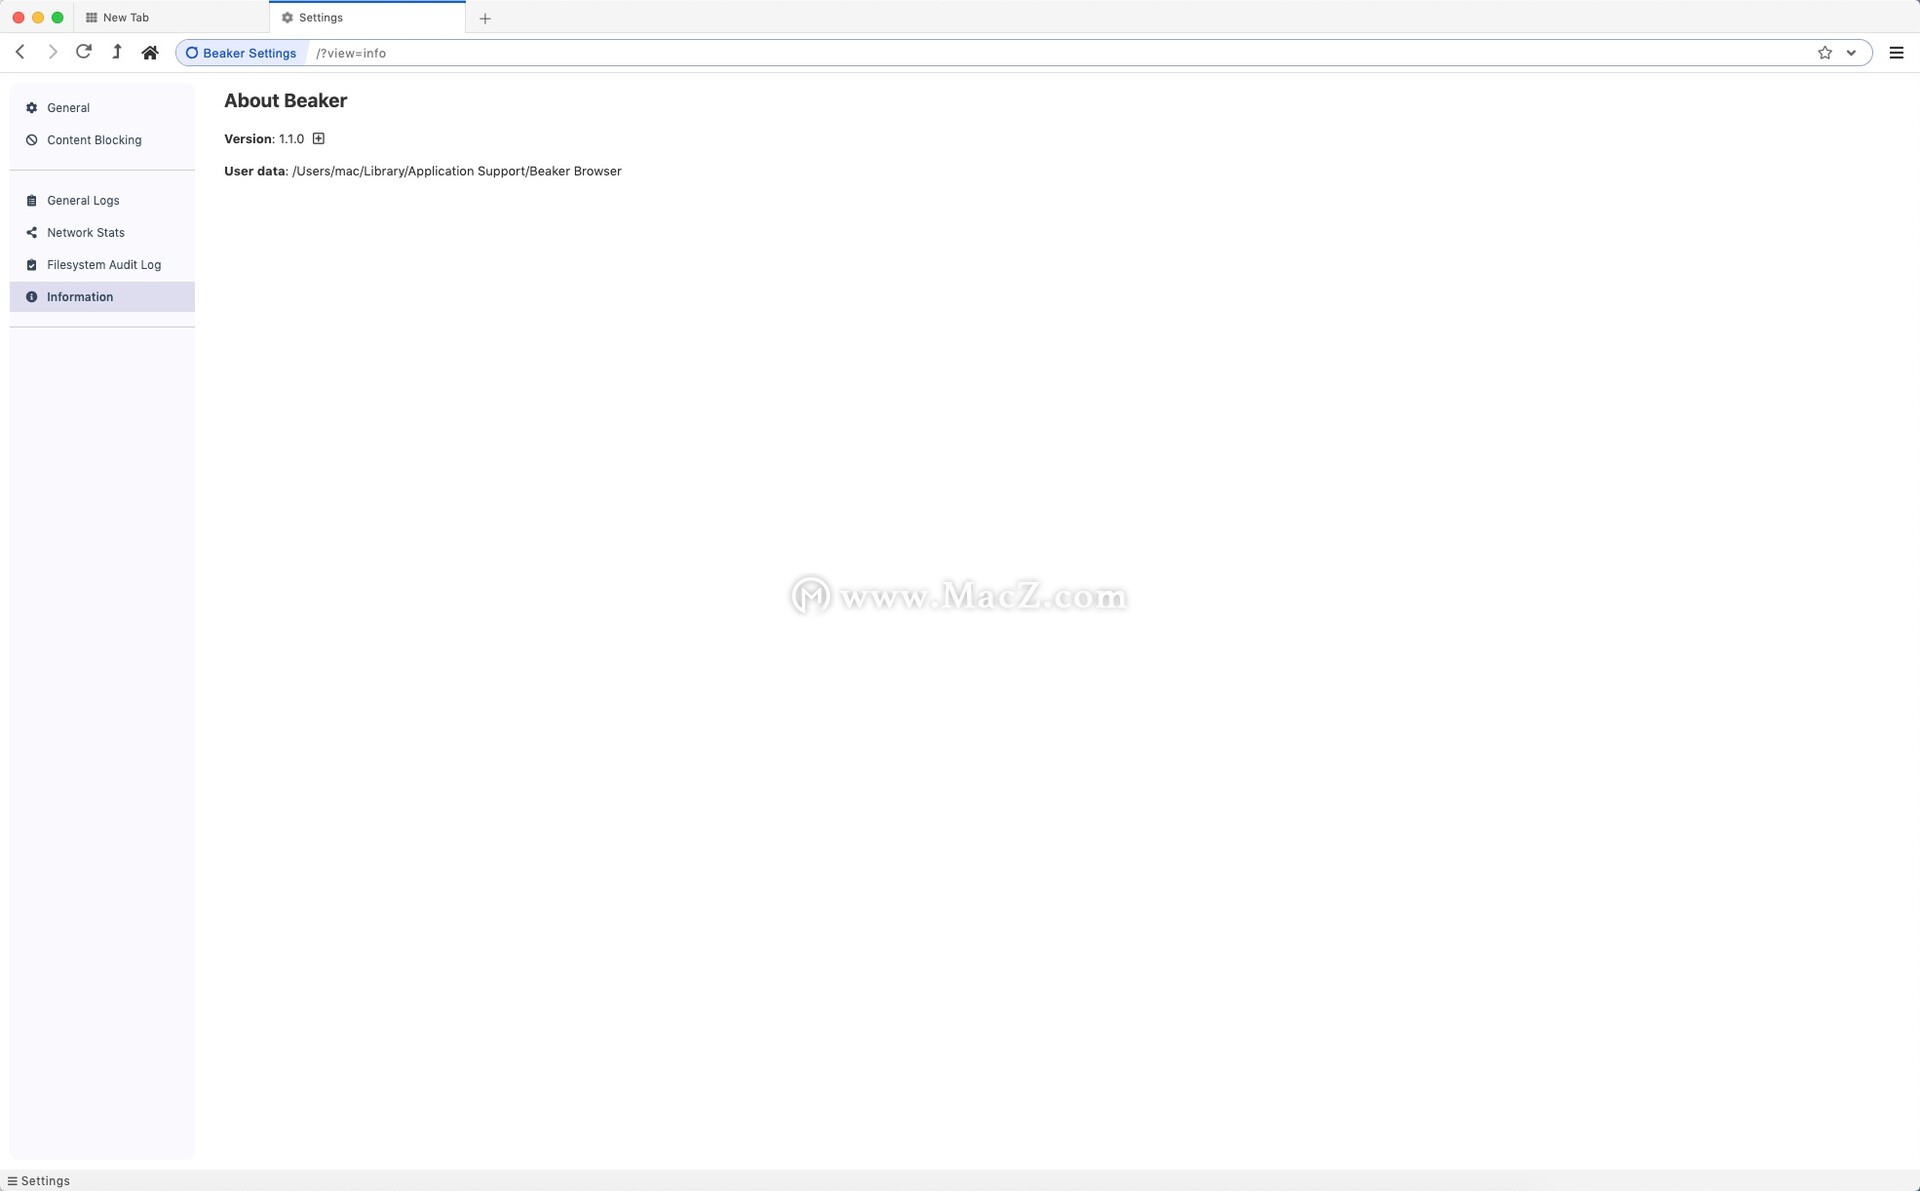Open a new tab with the plus button
Viewport: 1920px width, 1191px height.
coord(485,18)
